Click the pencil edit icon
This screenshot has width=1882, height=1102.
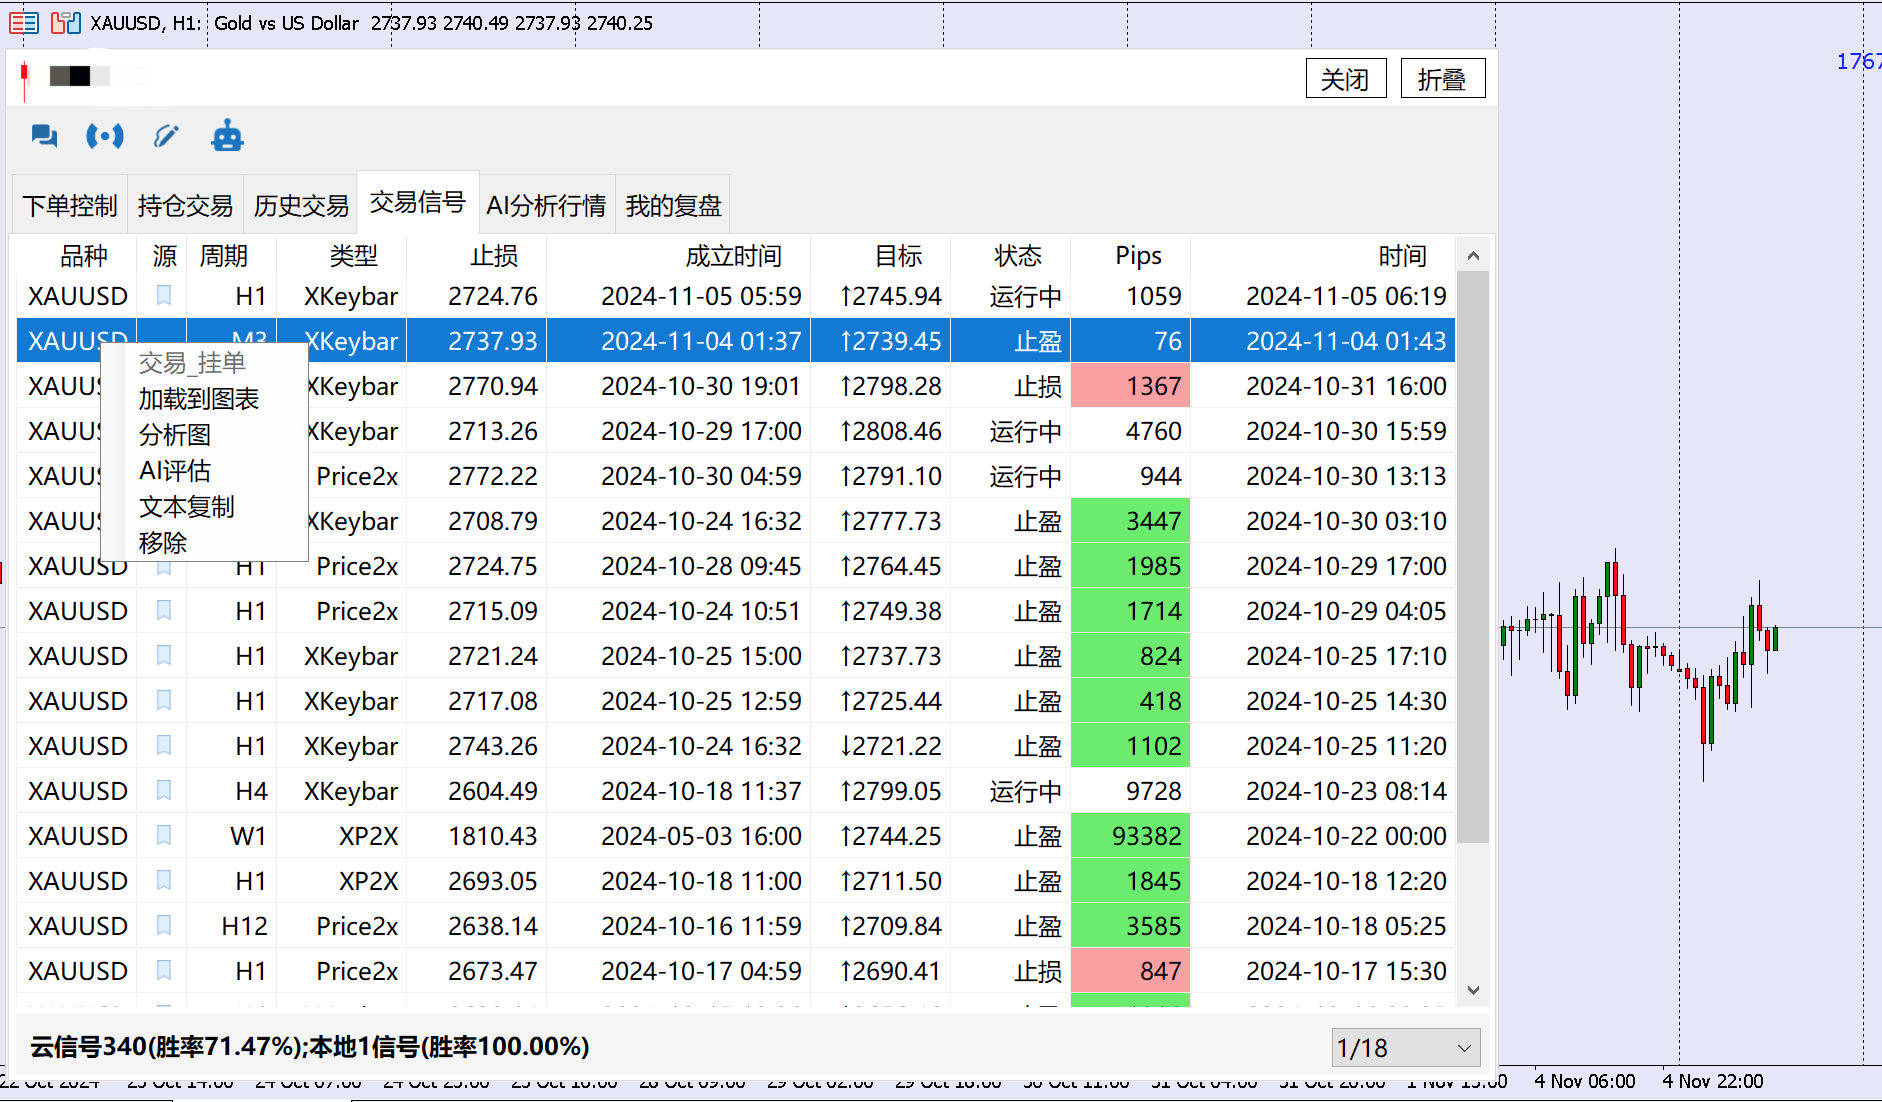coord(166,136)
